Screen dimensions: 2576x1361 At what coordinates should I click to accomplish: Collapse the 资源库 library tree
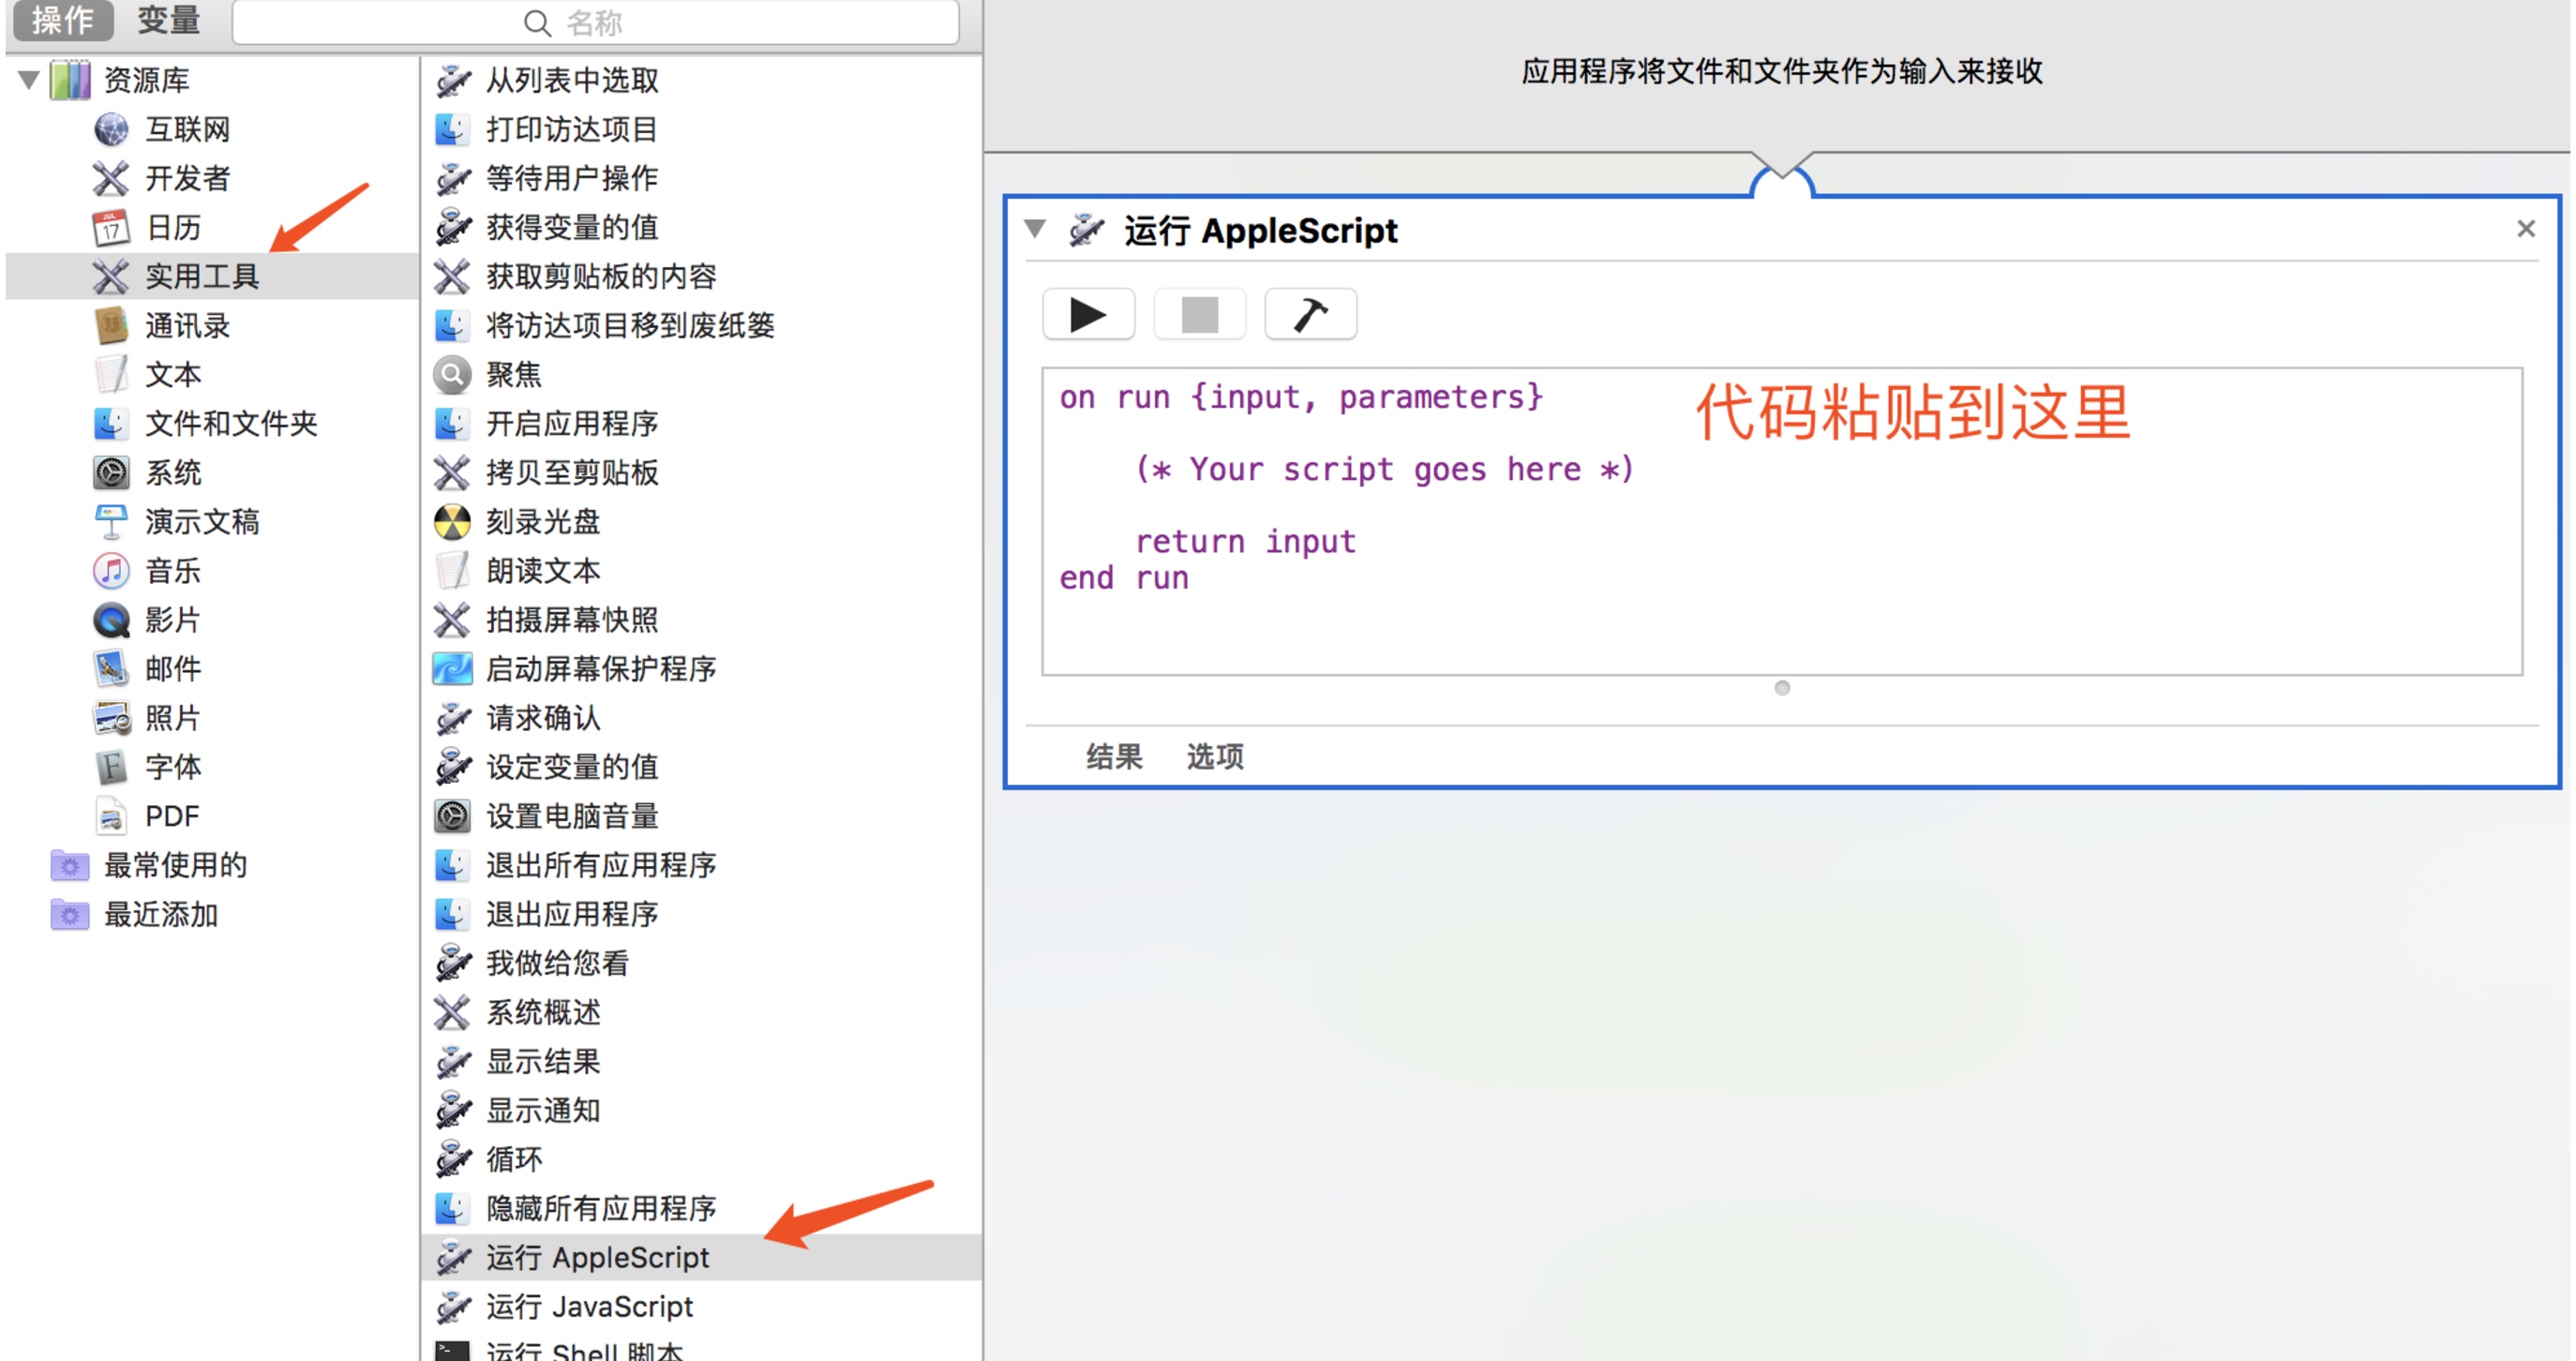tap(28, 80)
